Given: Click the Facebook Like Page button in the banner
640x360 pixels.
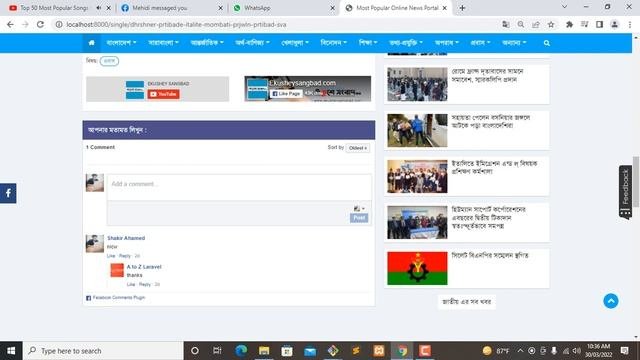Looking at the screenshot, I should coord(286,93).
